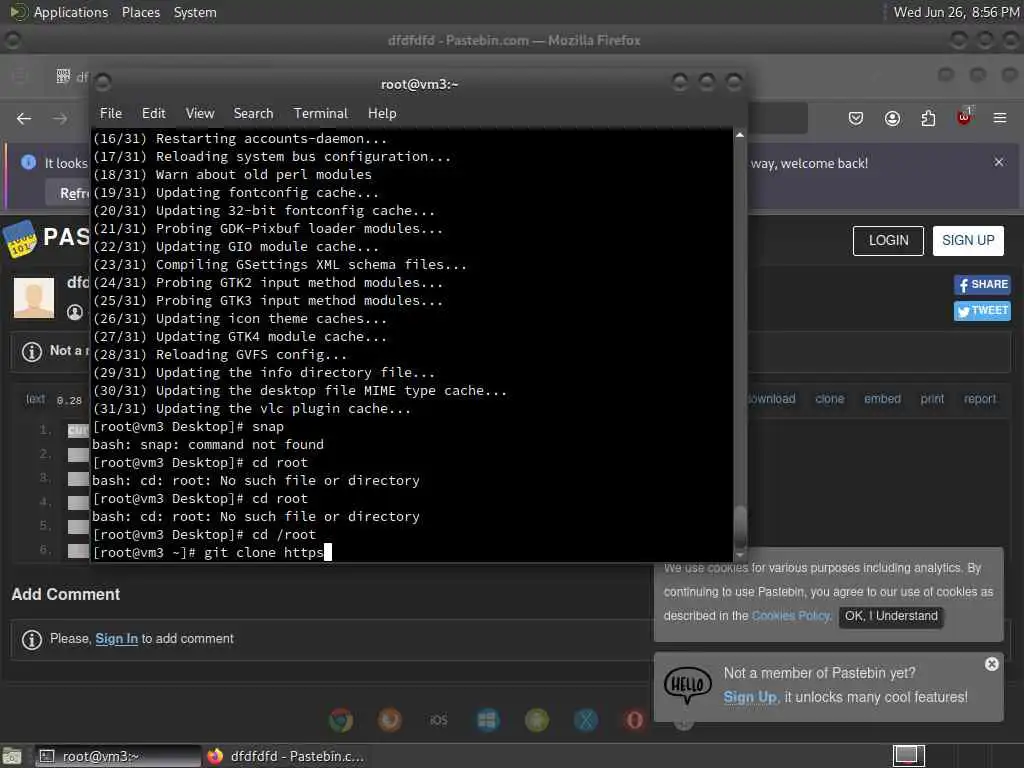Click the paste author avatar thumbnail
Screen dimensions: 1024x768
(34, 298)
